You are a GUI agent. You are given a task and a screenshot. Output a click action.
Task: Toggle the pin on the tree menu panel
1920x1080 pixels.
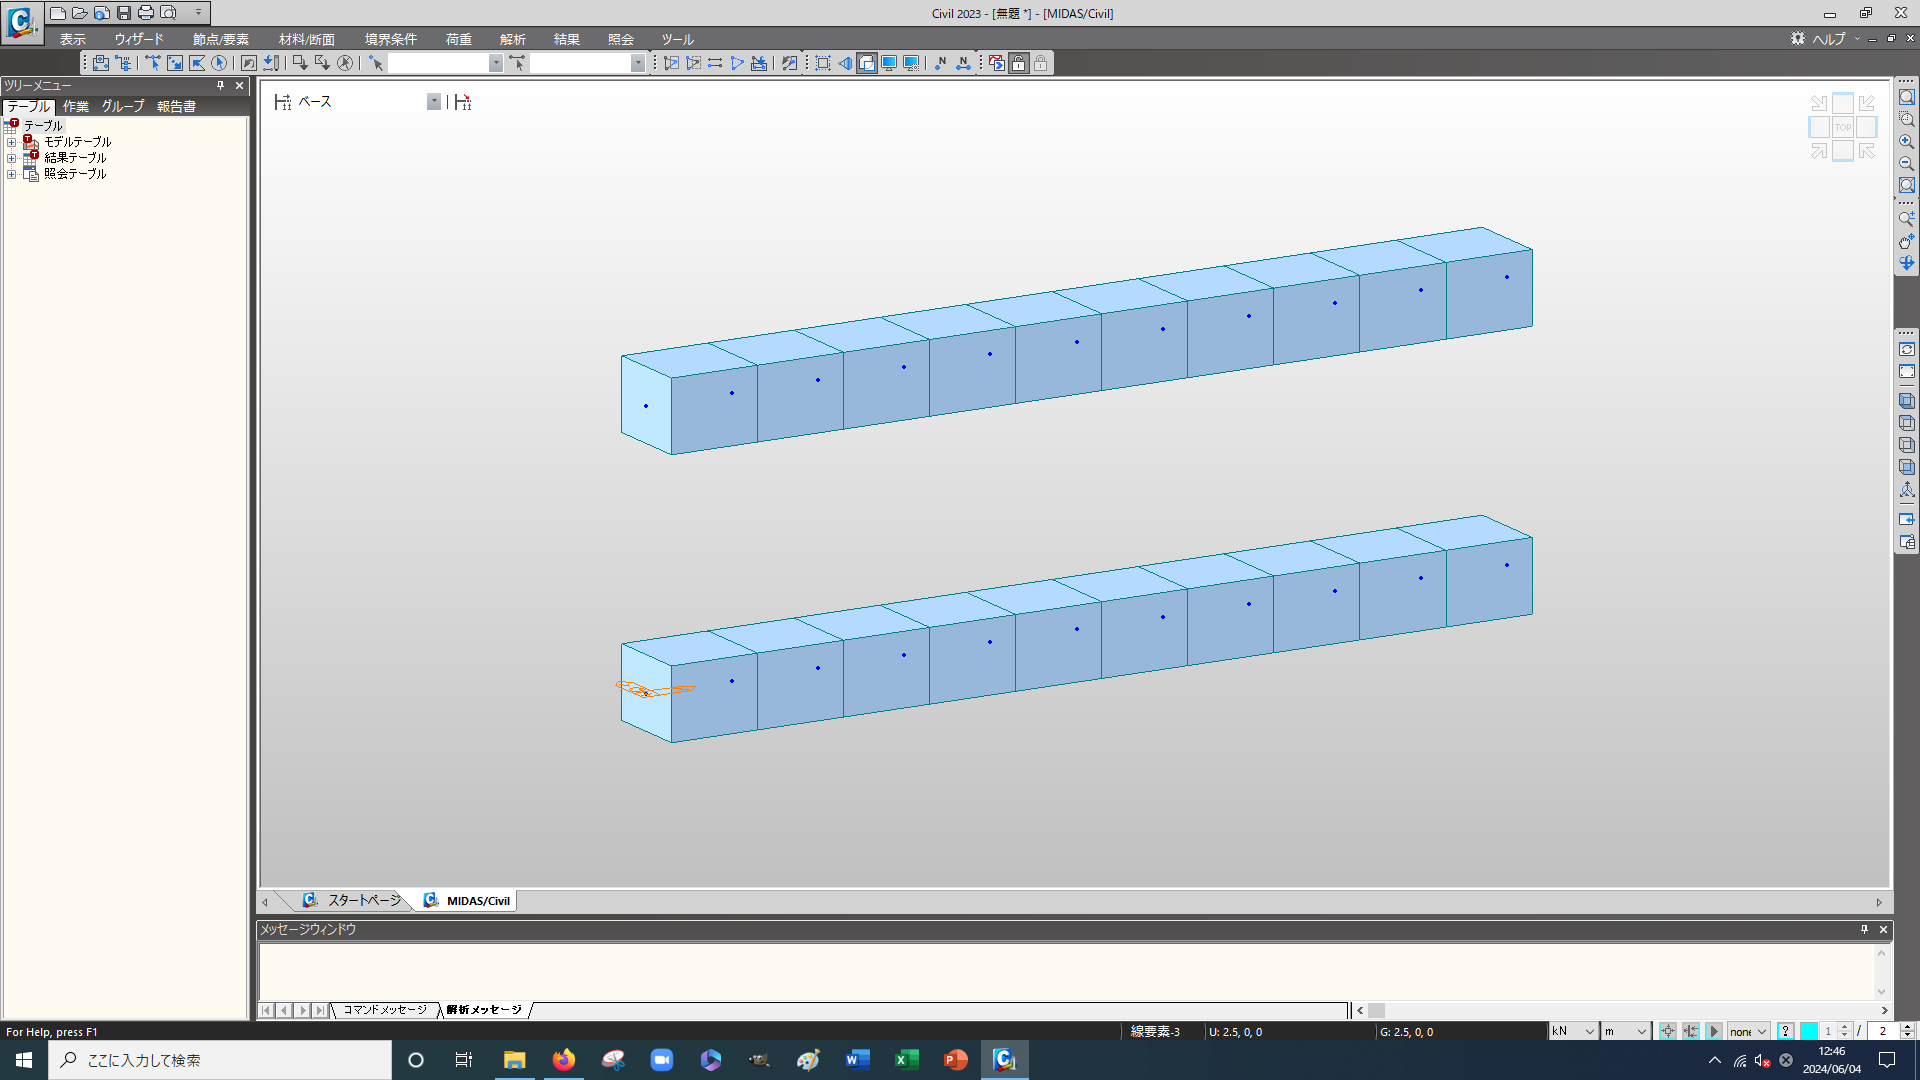click(x=221, y=86)
